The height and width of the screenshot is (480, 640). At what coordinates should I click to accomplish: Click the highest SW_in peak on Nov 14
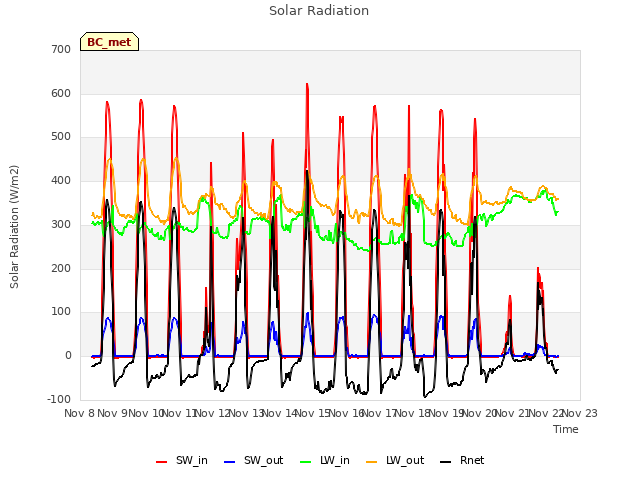pos(307,84)
